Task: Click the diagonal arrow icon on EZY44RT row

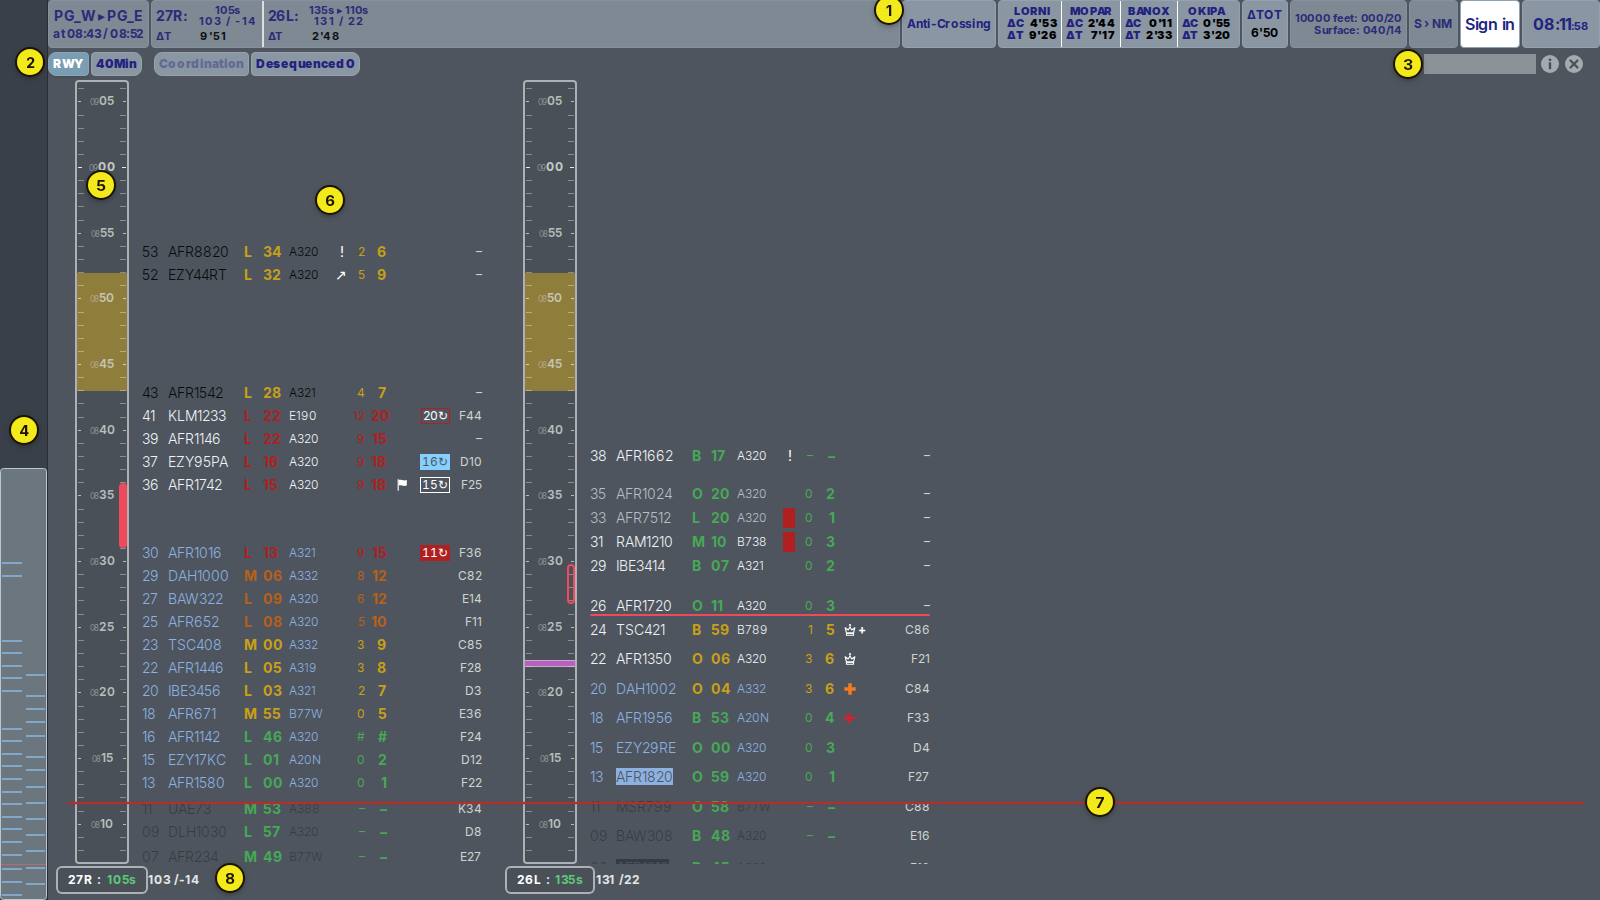Action: coord(341,275)
